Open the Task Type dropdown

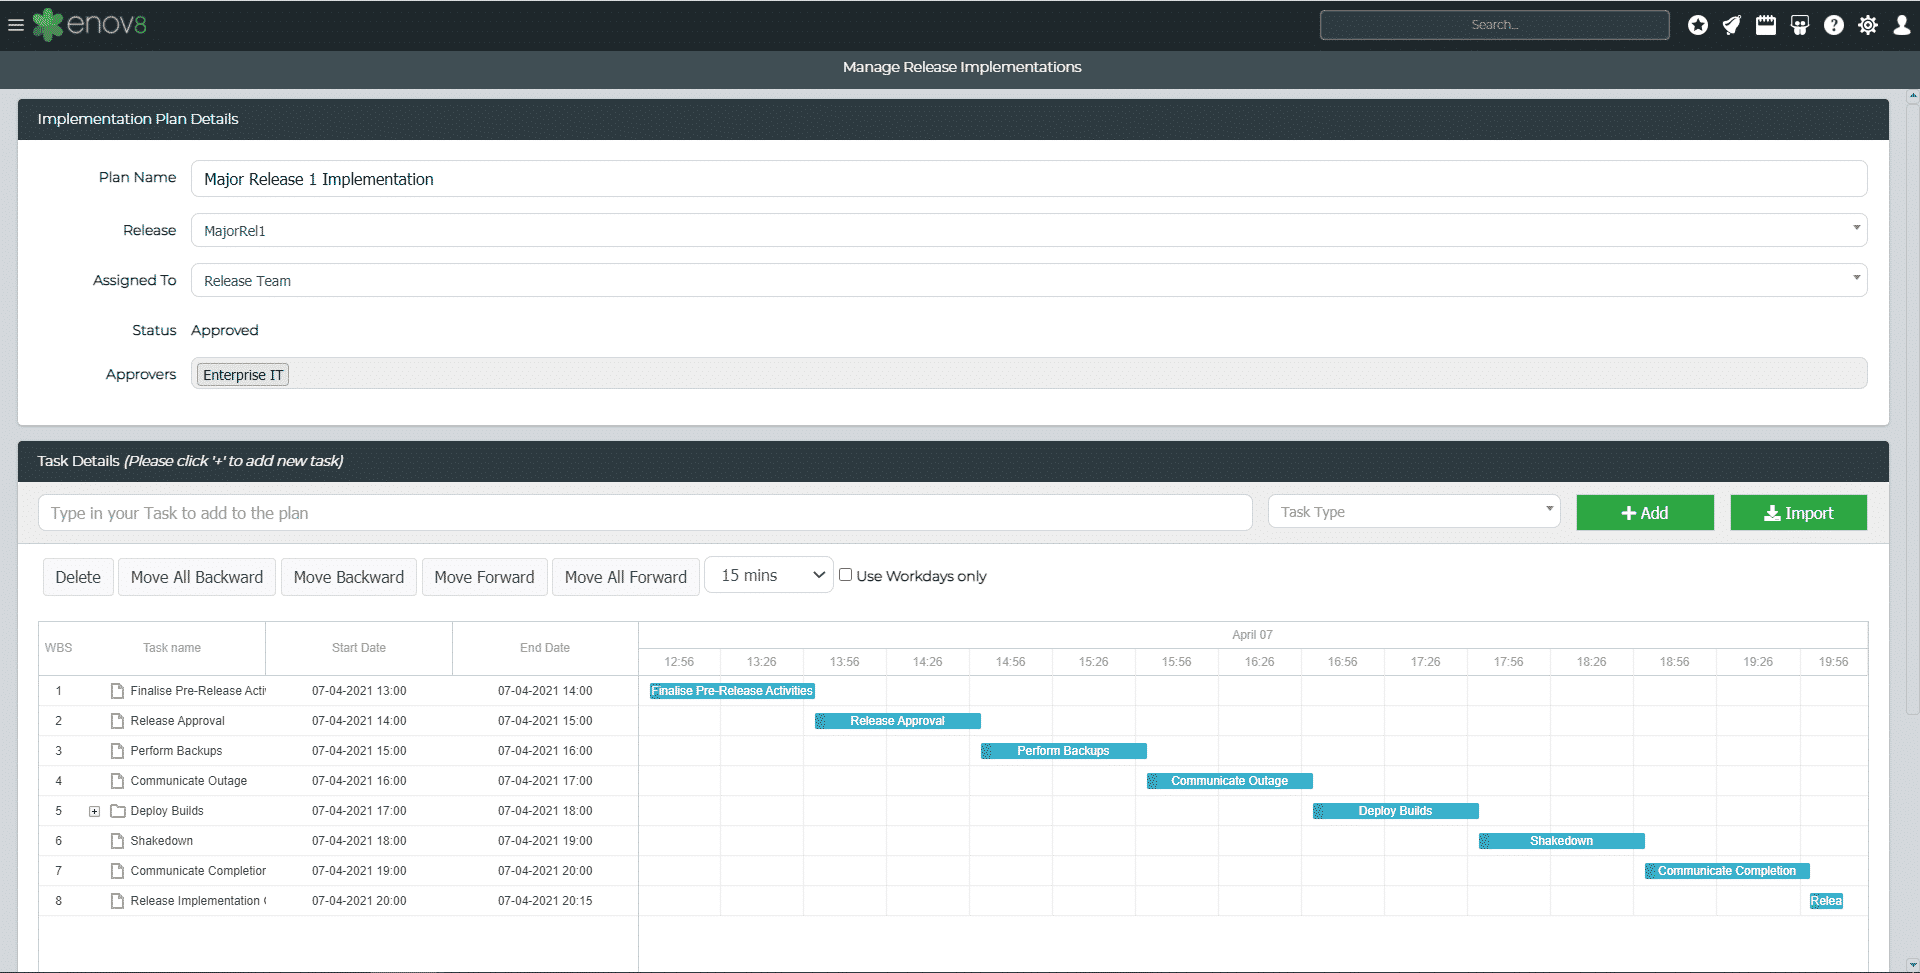(x=1413, y=511)
